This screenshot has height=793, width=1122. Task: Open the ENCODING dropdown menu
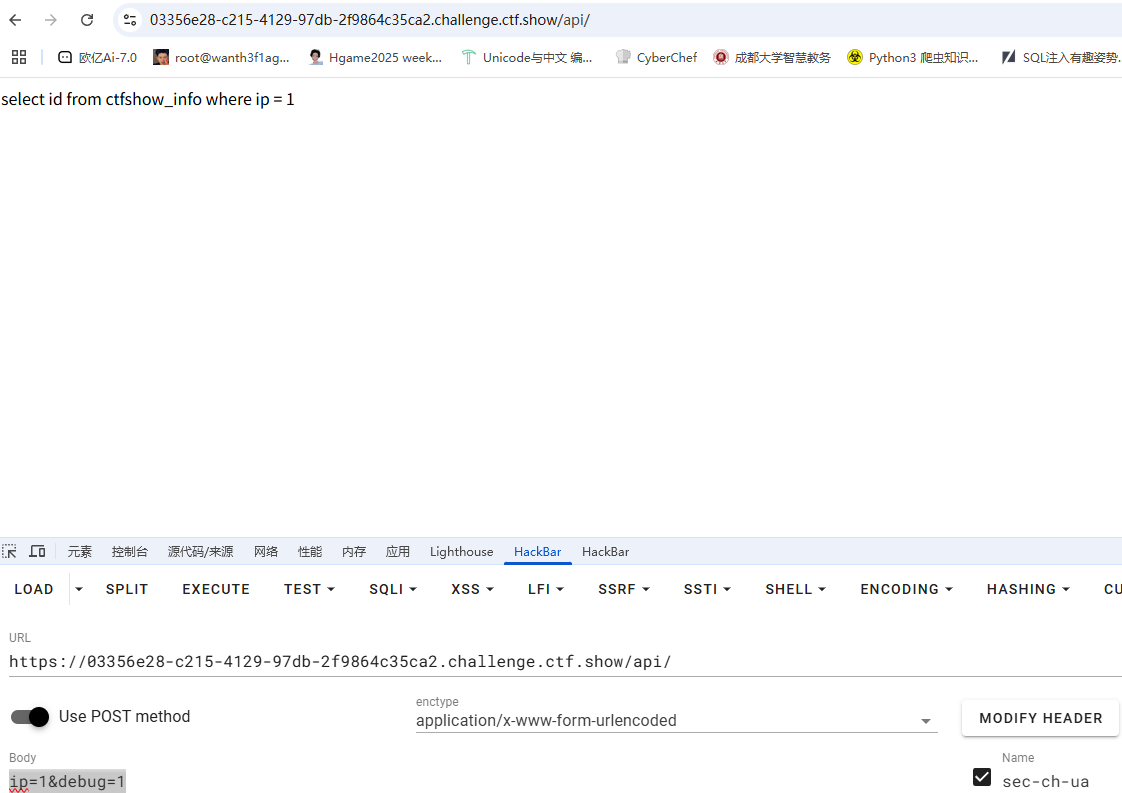[906, 589]
